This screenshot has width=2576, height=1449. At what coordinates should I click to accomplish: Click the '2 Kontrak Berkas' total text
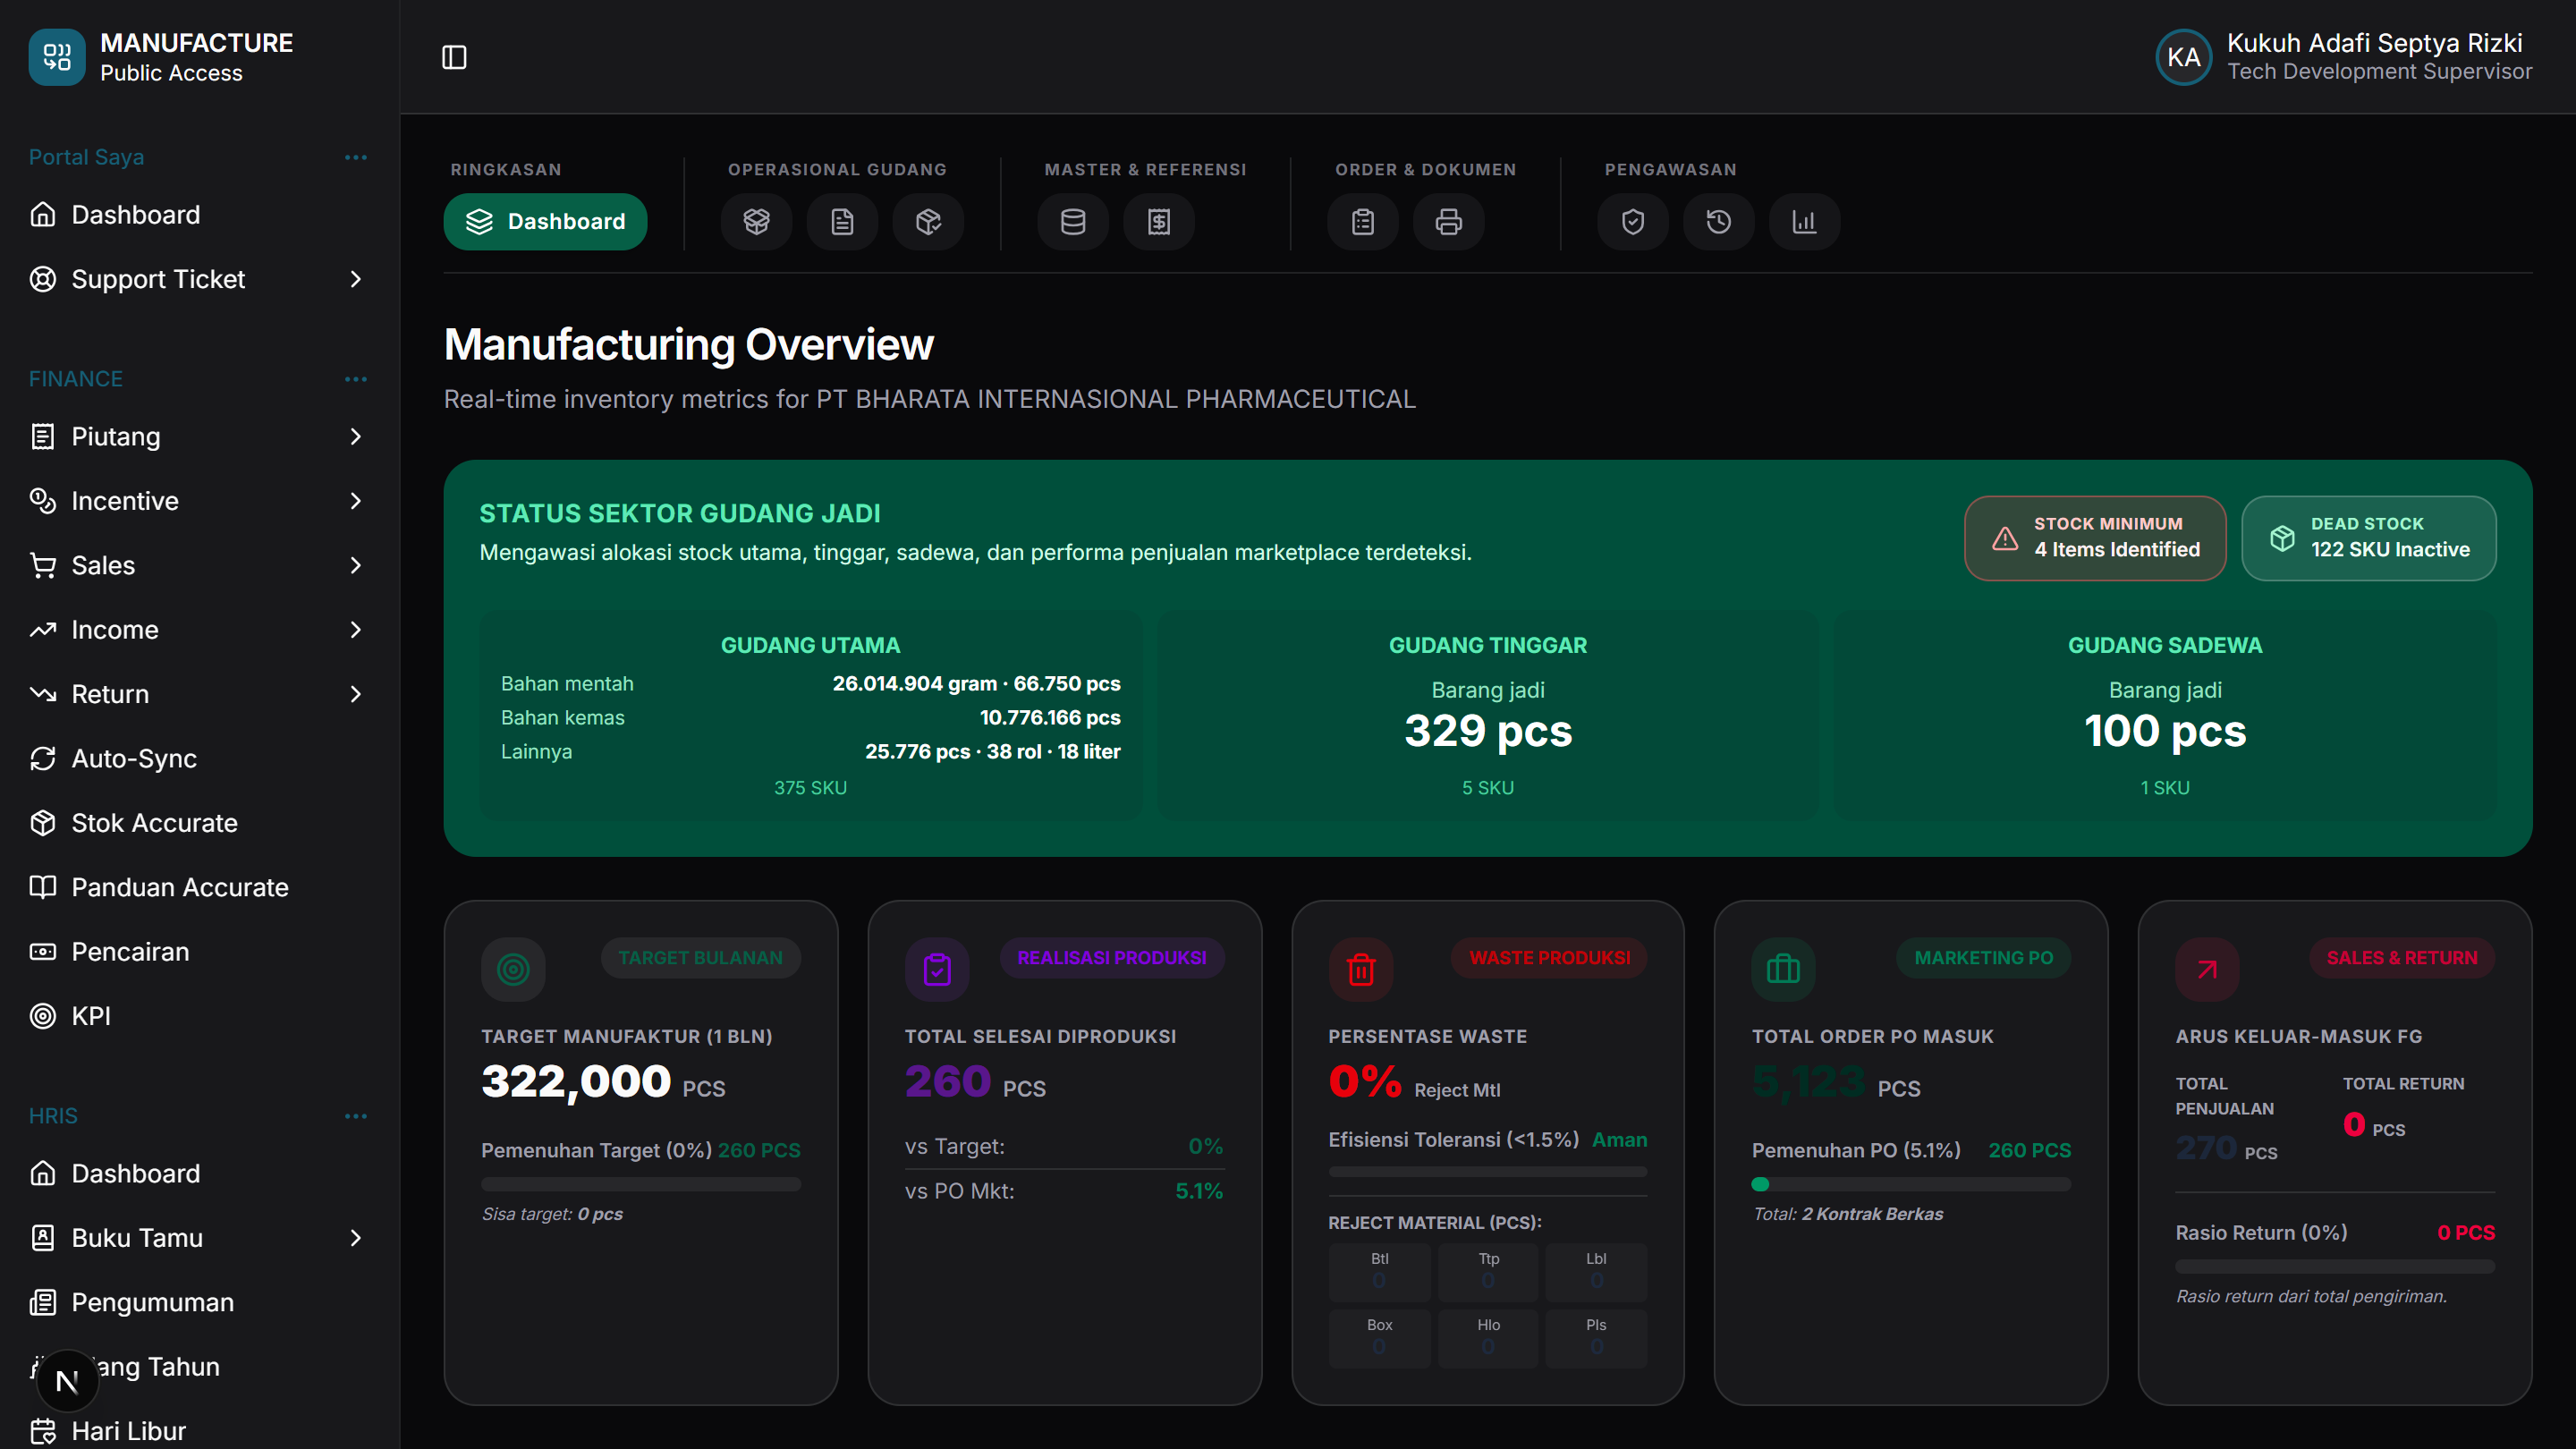1872,1213
